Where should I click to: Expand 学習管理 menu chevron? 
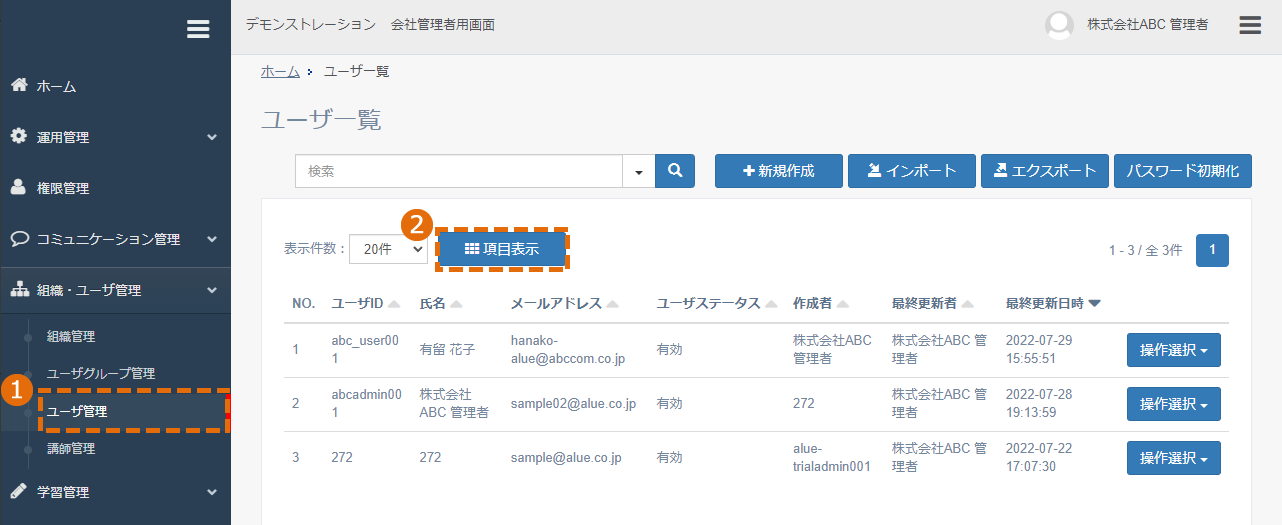click(x=212, y=492)
